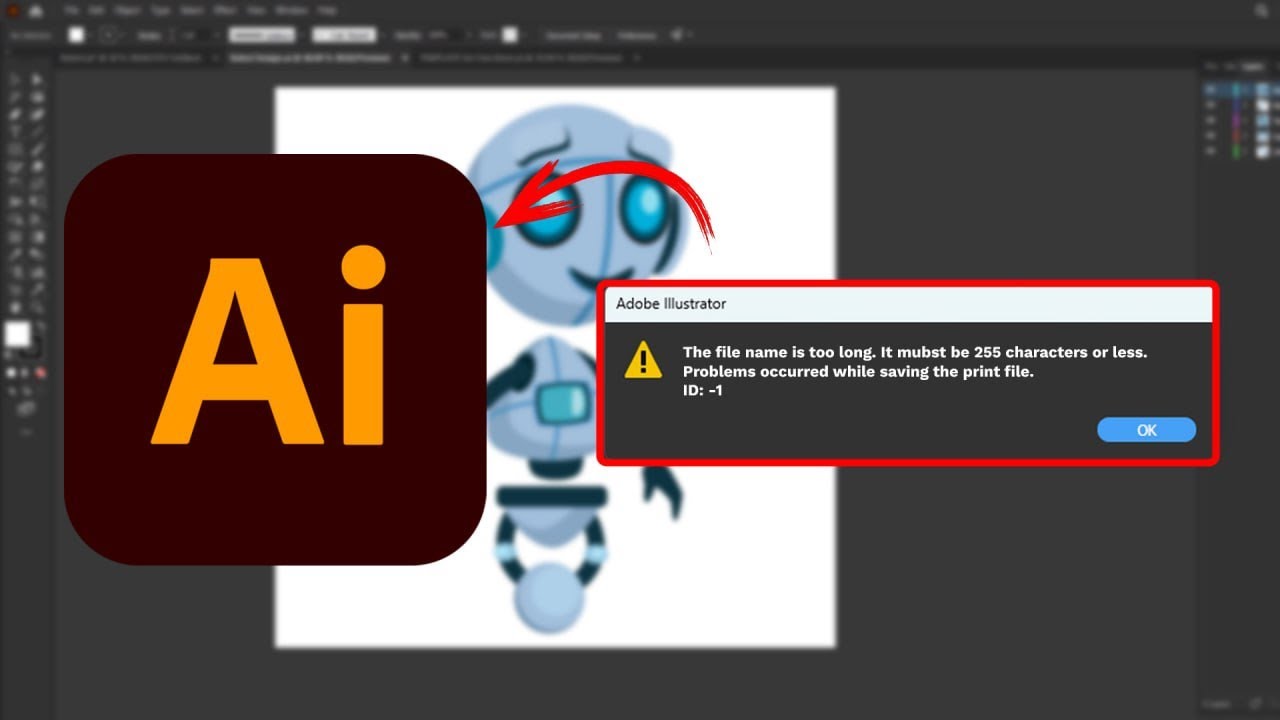The image size is (1280, 720).
Task: Click the yellow warning triangle icon
Action: pyautogui.click(x=643, y=359)
